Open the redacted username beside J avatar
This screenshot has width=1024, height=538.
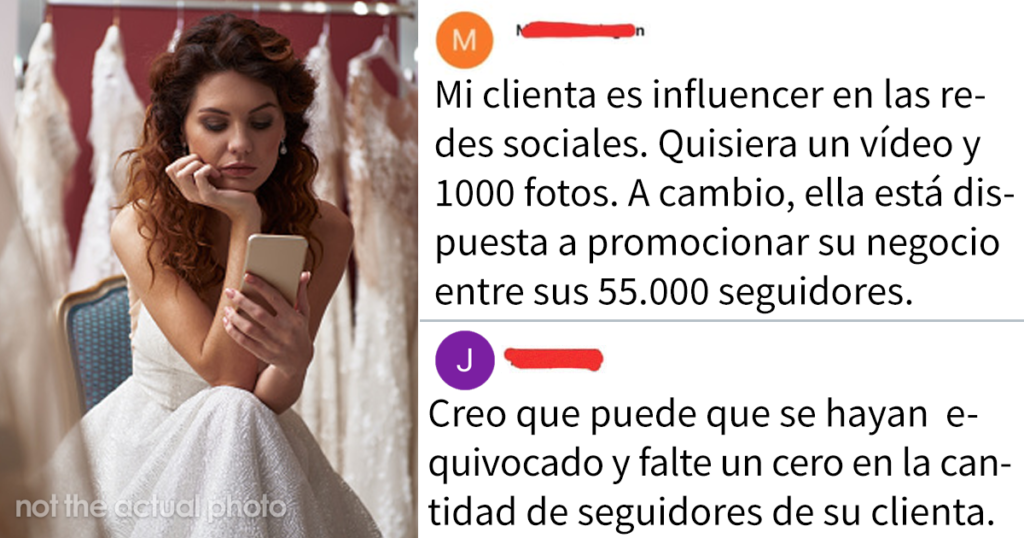tap(553, 359)
